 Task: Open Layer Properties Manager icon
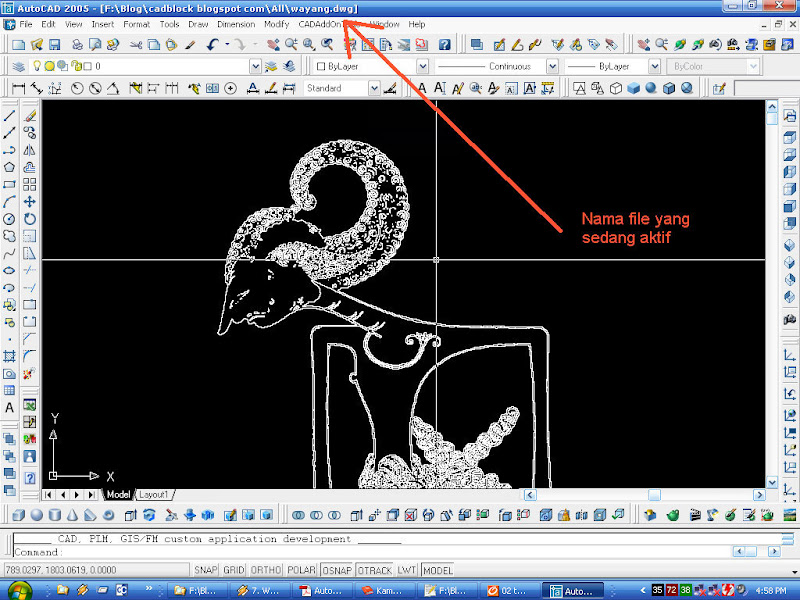(x=18, y=66)
